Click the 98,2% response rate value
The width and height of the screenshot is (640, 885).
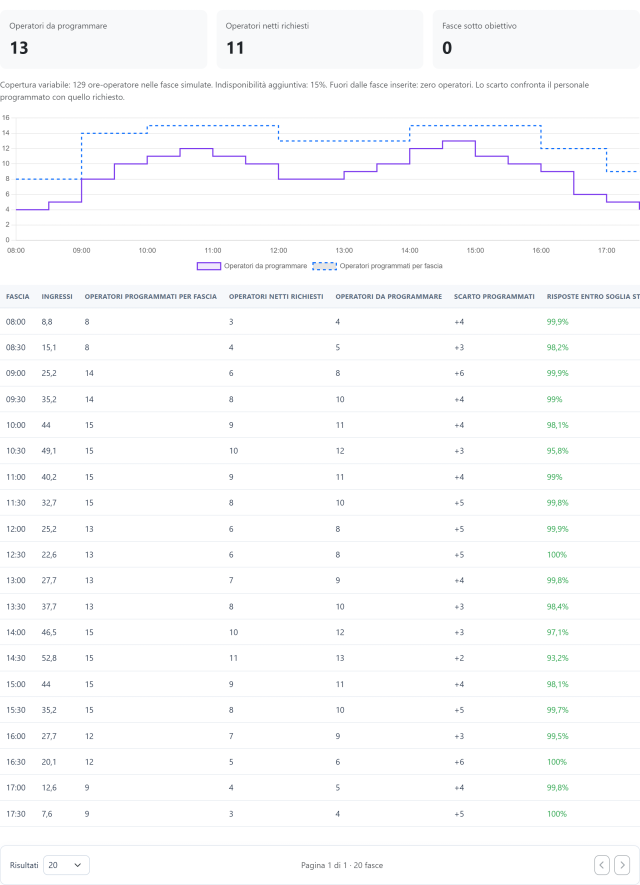point(558,348)
